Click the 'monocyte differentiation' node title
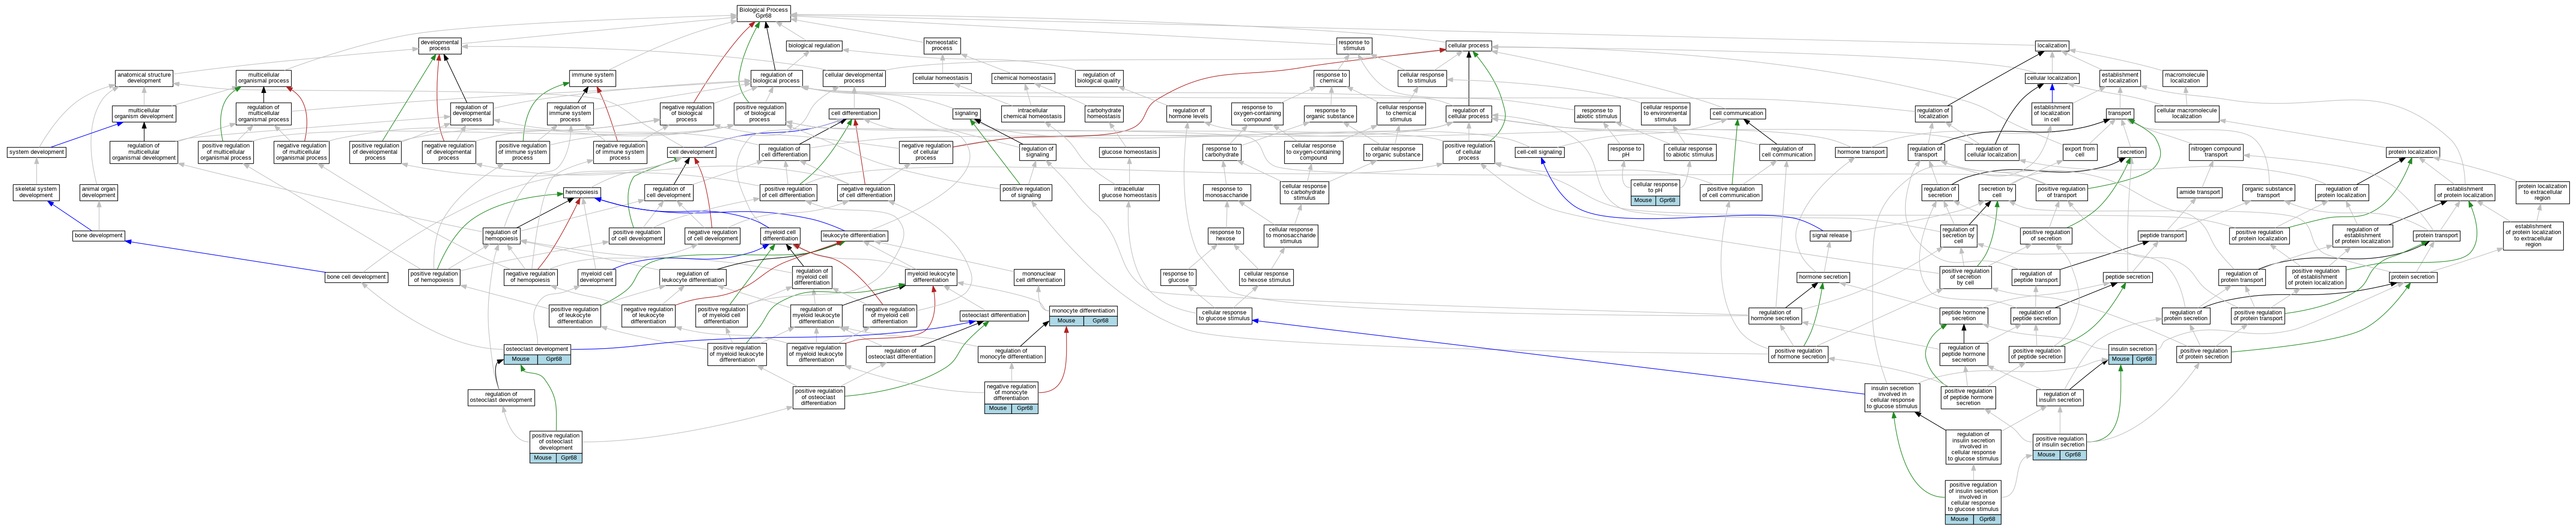The width and height of the screenshot is (2576, 529). click(x=1083, y=311)
